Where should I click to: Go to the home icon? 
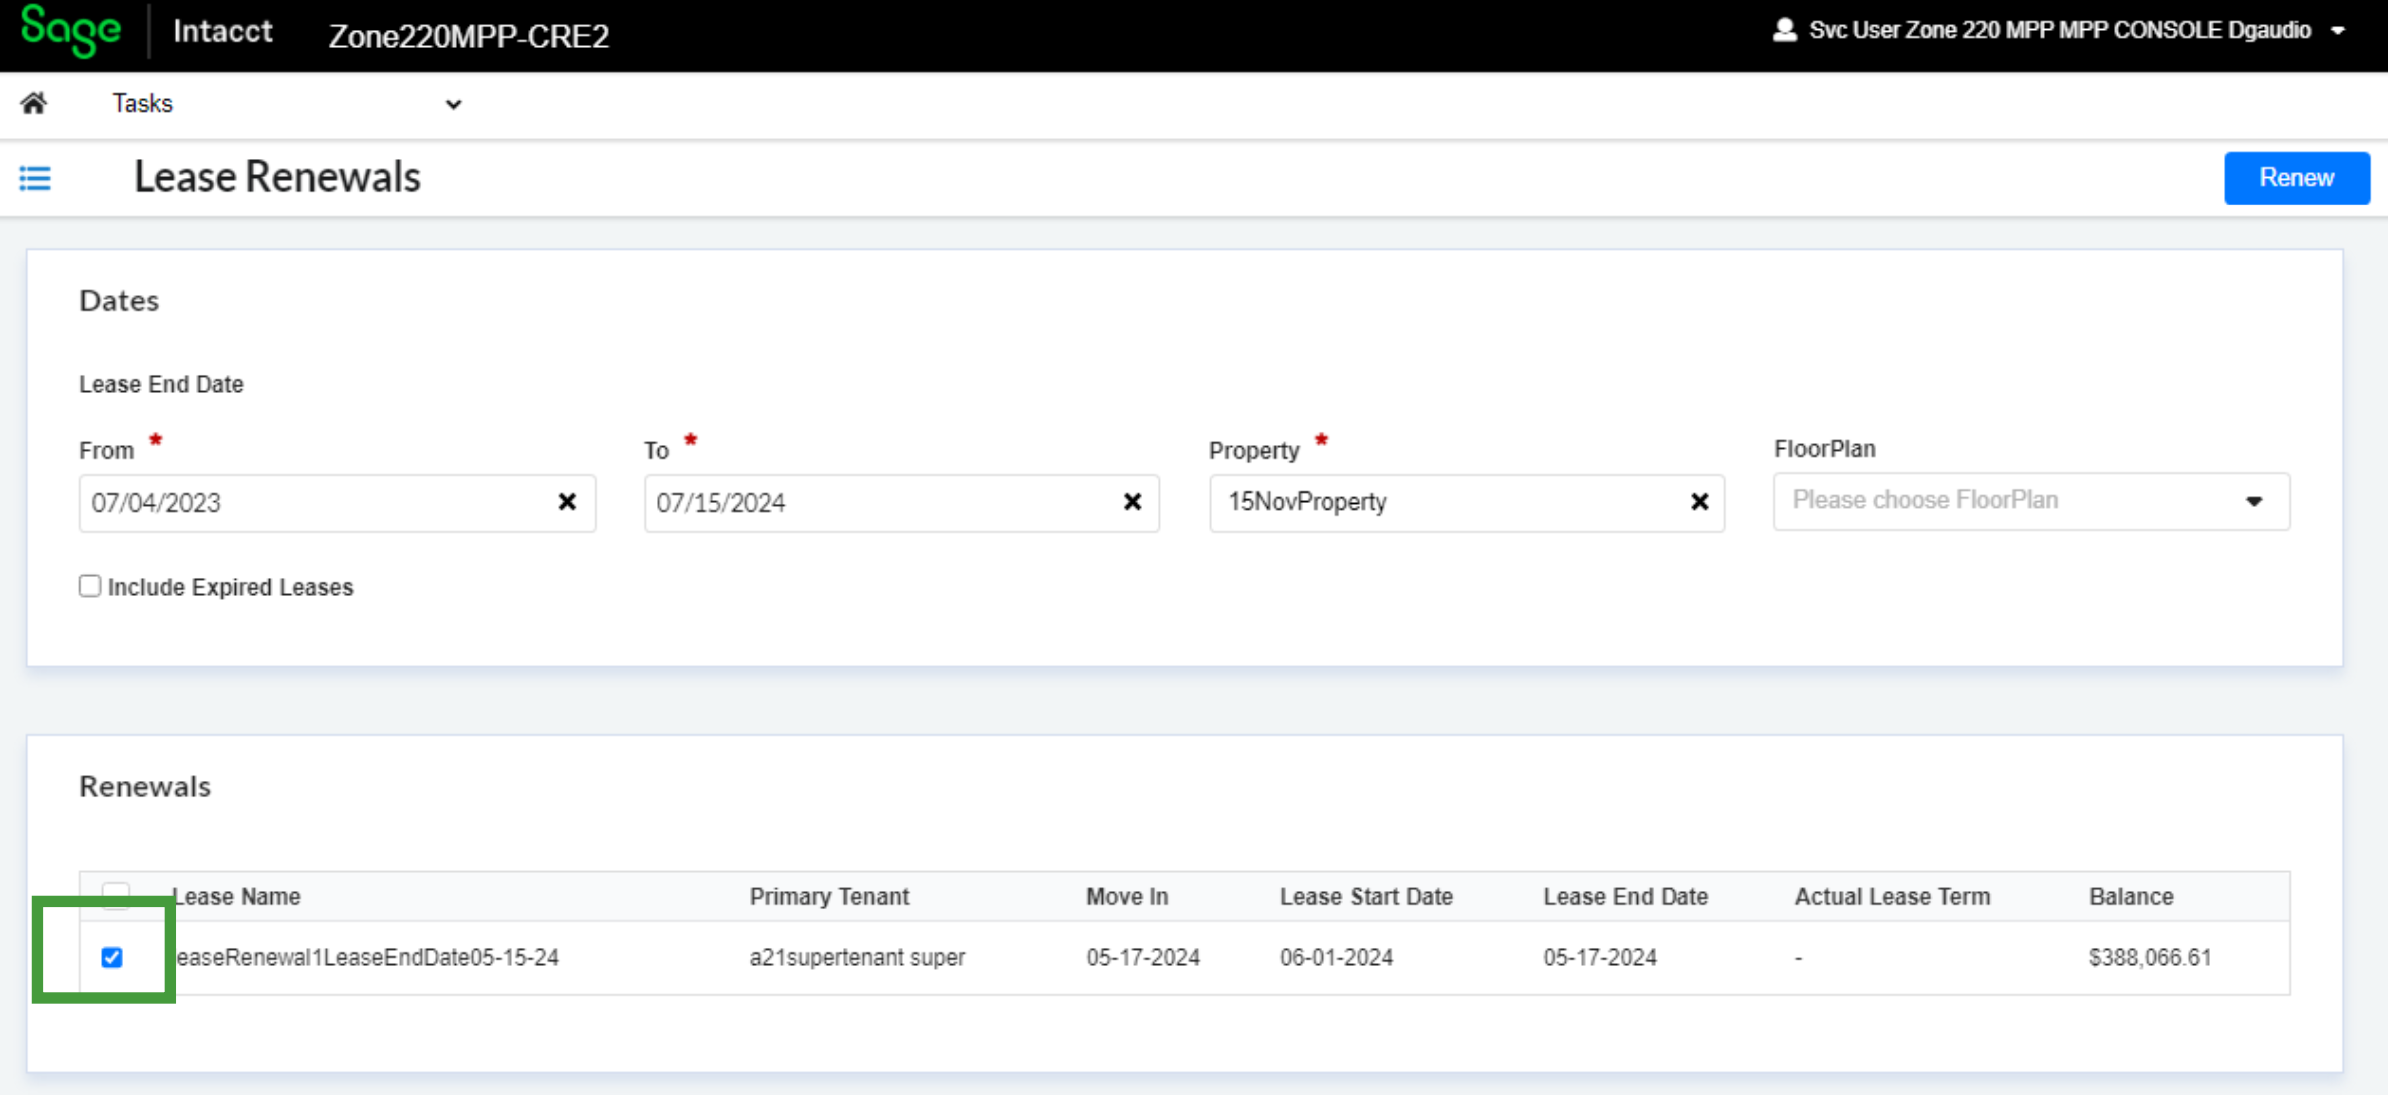(34, 103)
